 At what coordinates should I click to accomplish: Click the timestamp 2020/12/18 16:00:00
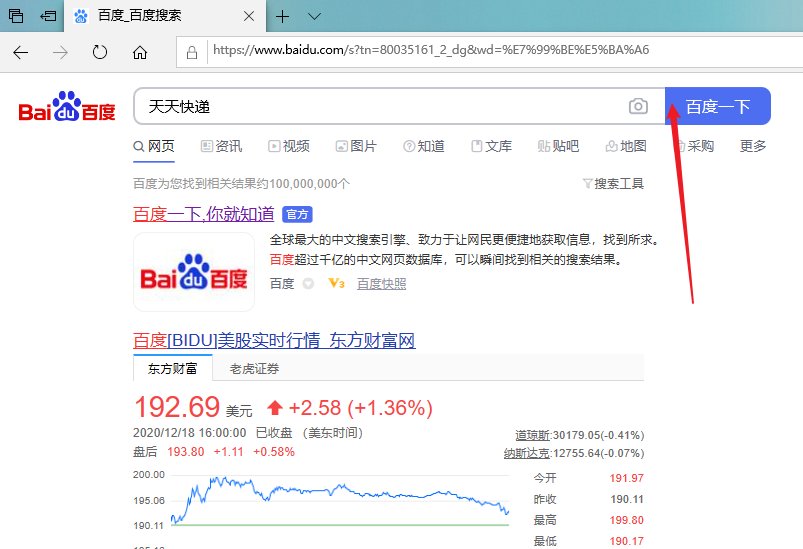click(189, 433)
